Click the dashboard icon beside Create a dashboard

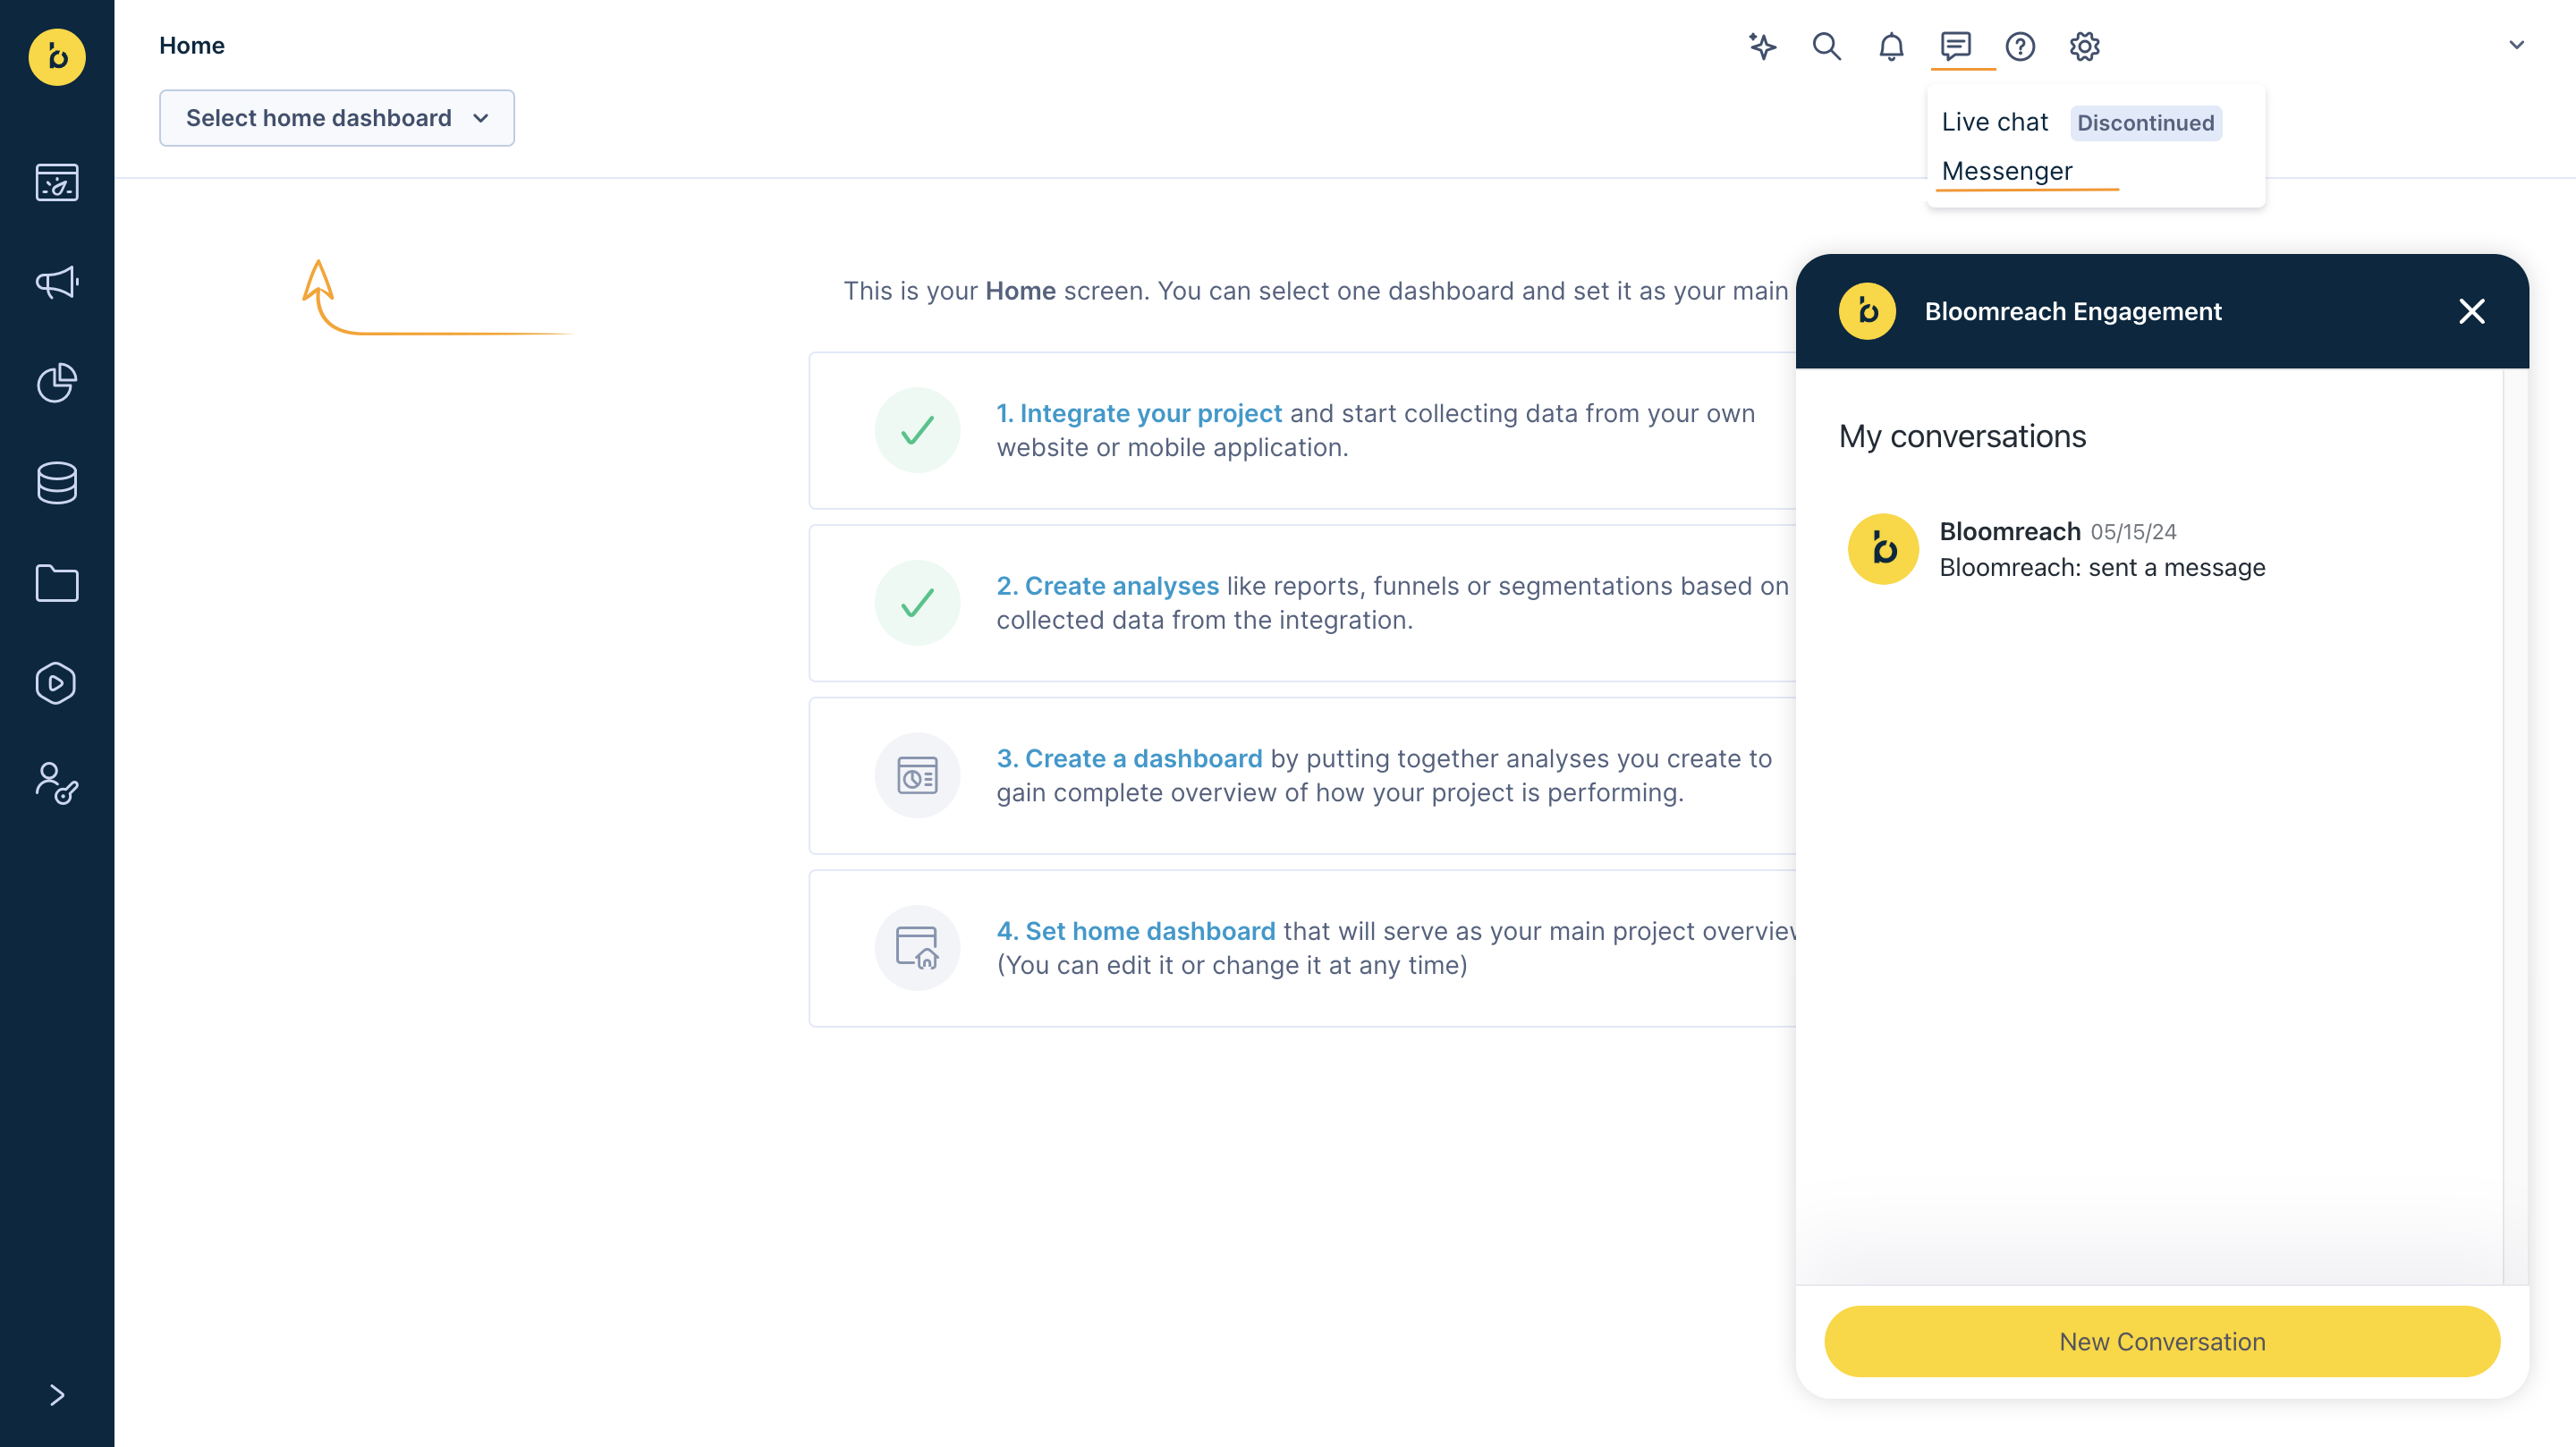click(x=917, y=775)
